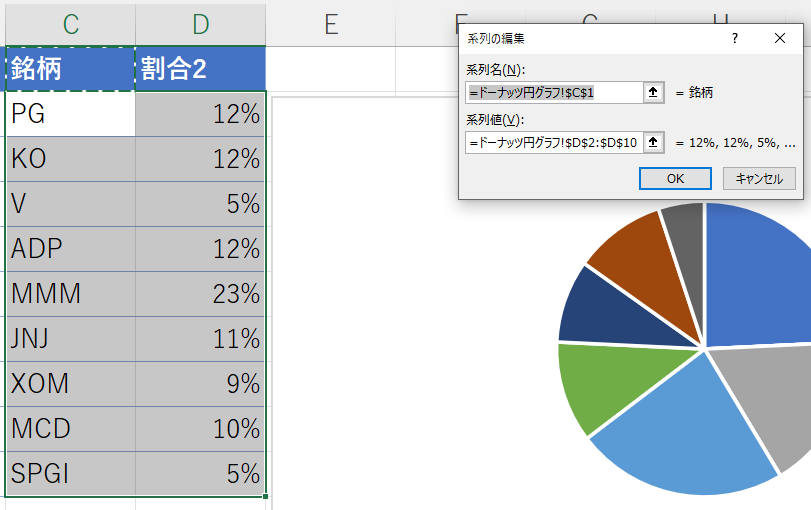Select the KO cell

(70, 159)
